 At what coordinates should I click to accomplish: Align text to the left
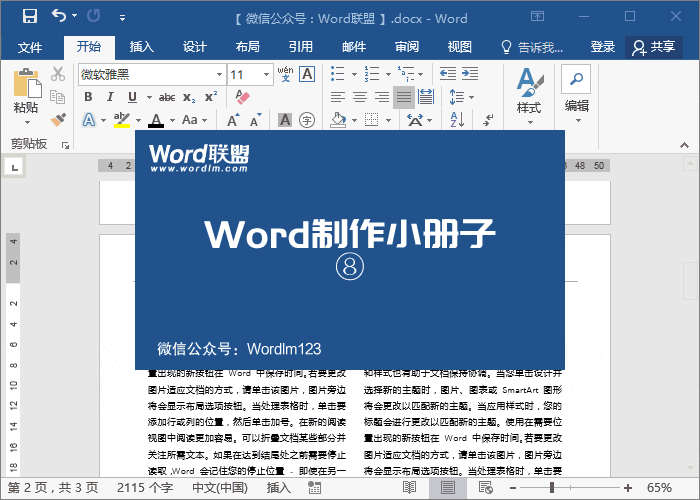pyautogui.click(x=338, y=97)
